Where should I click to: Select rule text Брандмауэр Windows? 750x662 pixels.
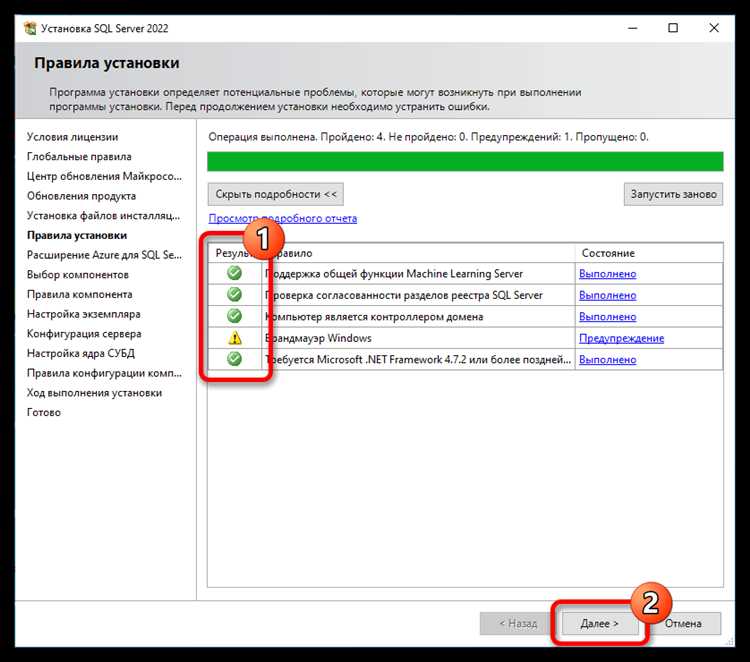(x=318, y=338)
